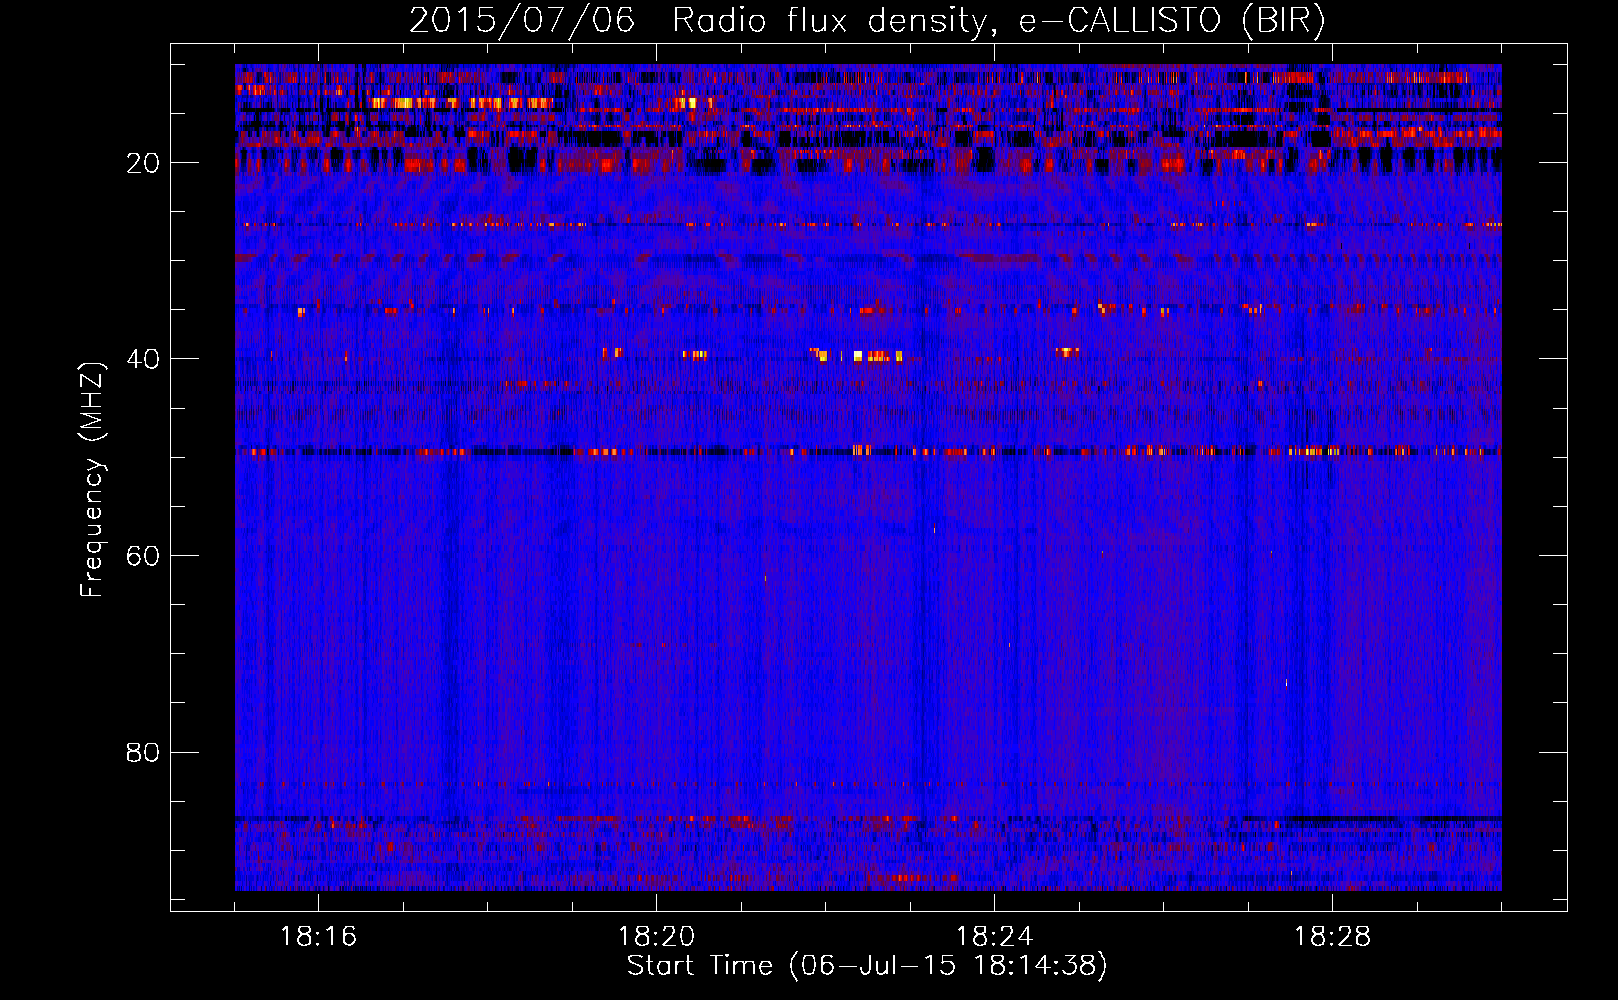Select the 18:20 time tick label

(656, 937)
